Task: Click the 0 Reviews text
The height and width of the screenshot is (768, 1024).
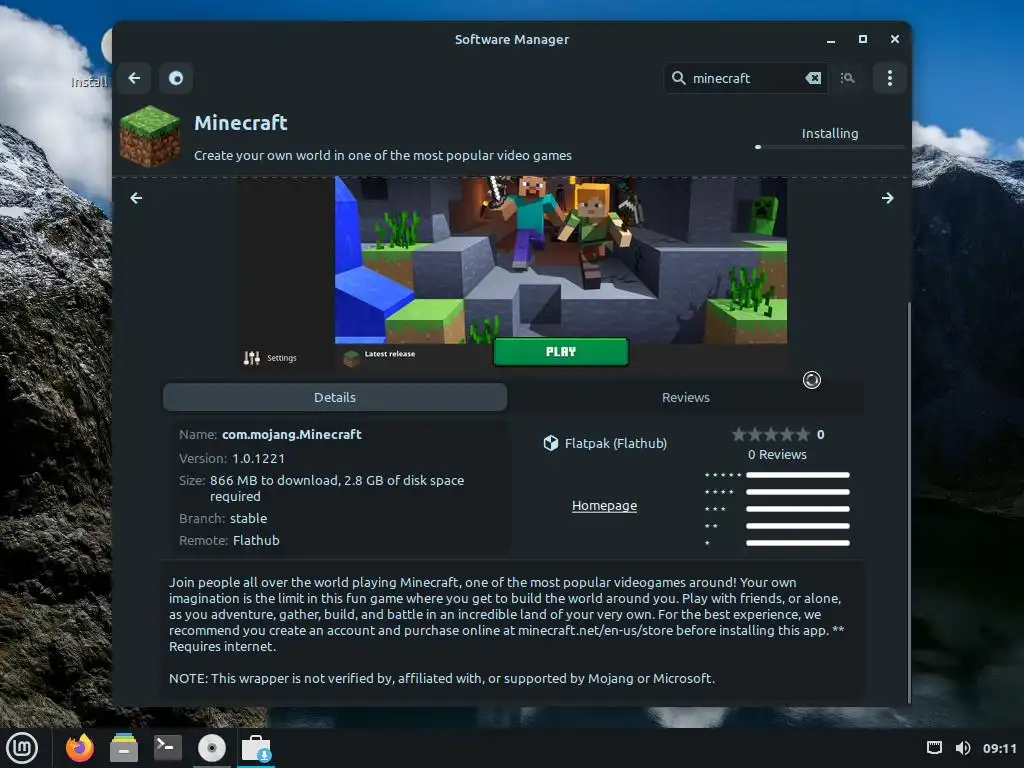Action: coord(777,455)
